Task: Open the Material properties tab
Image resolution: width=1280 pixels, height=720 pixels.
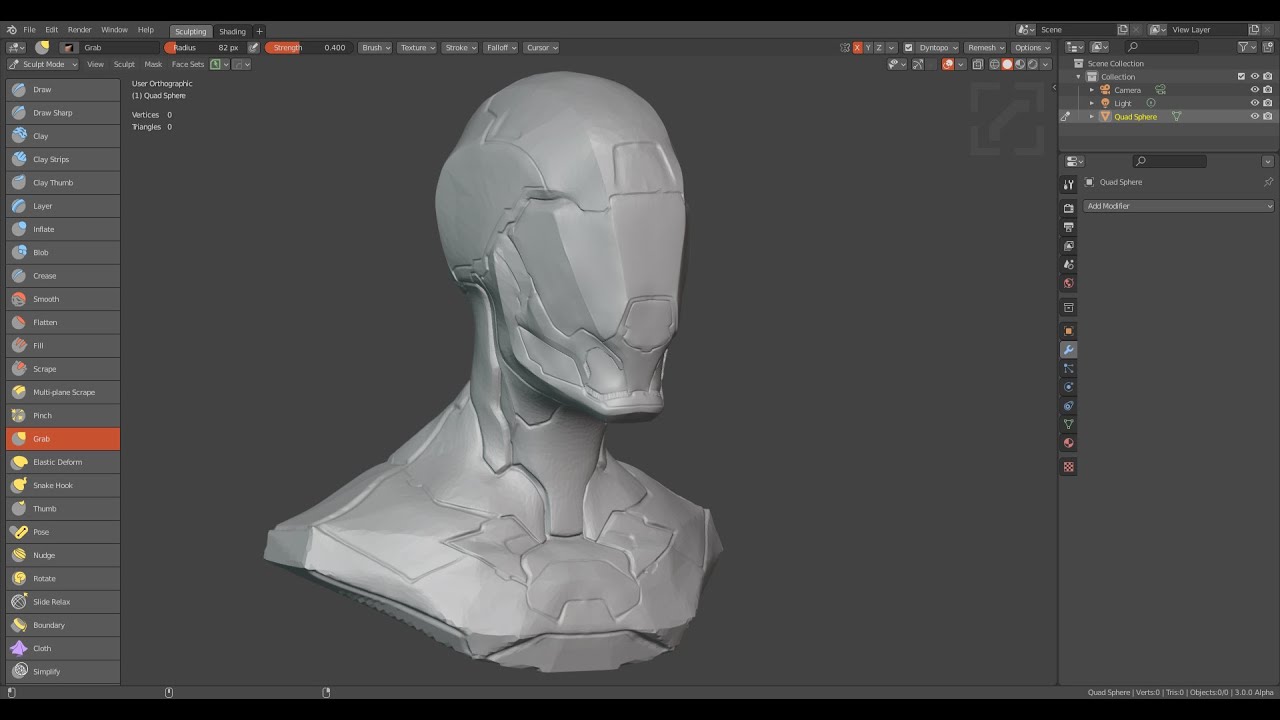Action: pos(1069,443)
